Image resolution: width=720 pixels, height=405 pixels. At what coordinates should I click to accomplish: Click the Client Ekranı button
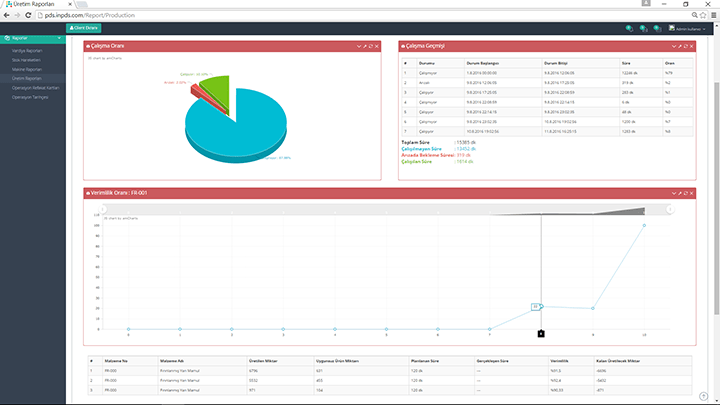[x=84, y=28]
